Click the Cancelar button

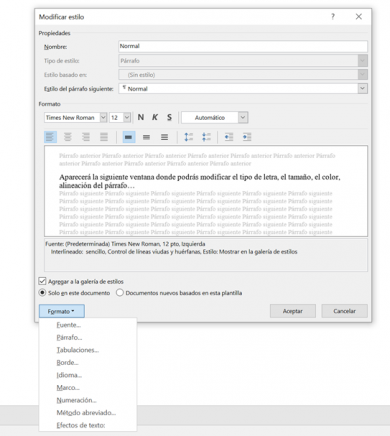pyautogui.click(x=344, y=311)
